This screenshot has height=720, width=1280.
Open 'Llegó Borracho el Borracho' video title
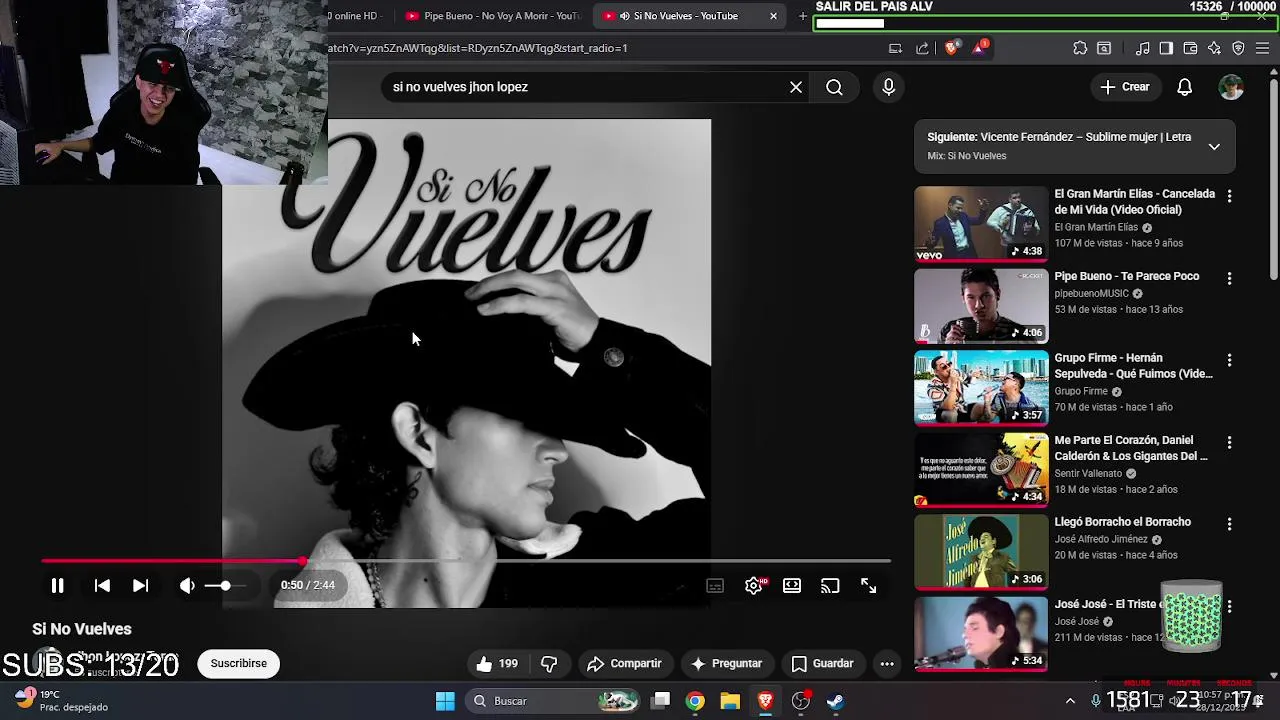[1122, 522]
